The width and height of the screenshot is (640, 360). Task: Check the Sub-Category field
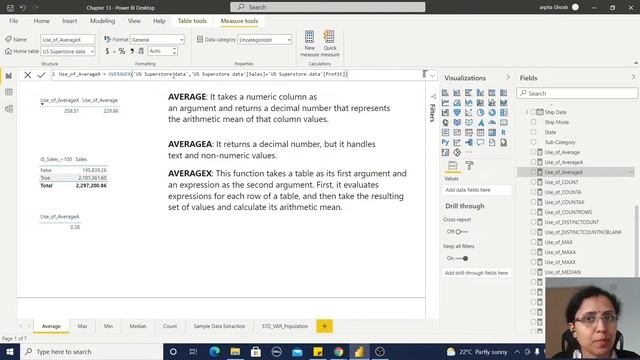coord(533,142)
